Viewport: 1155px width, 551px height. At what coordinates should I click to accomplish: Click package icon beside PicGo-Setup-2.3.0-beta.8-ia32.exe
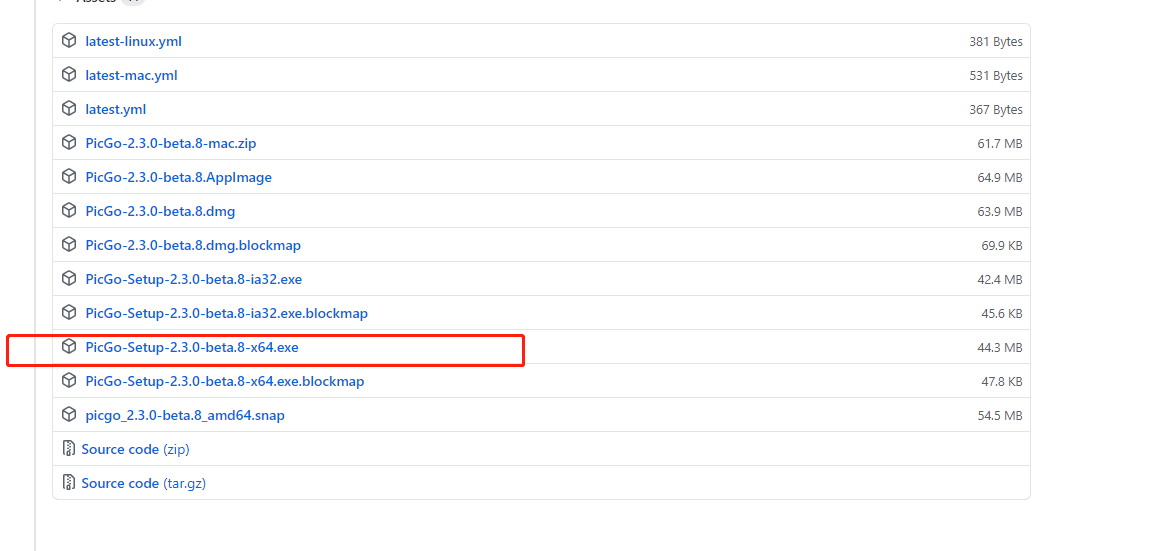coord(69,278)
